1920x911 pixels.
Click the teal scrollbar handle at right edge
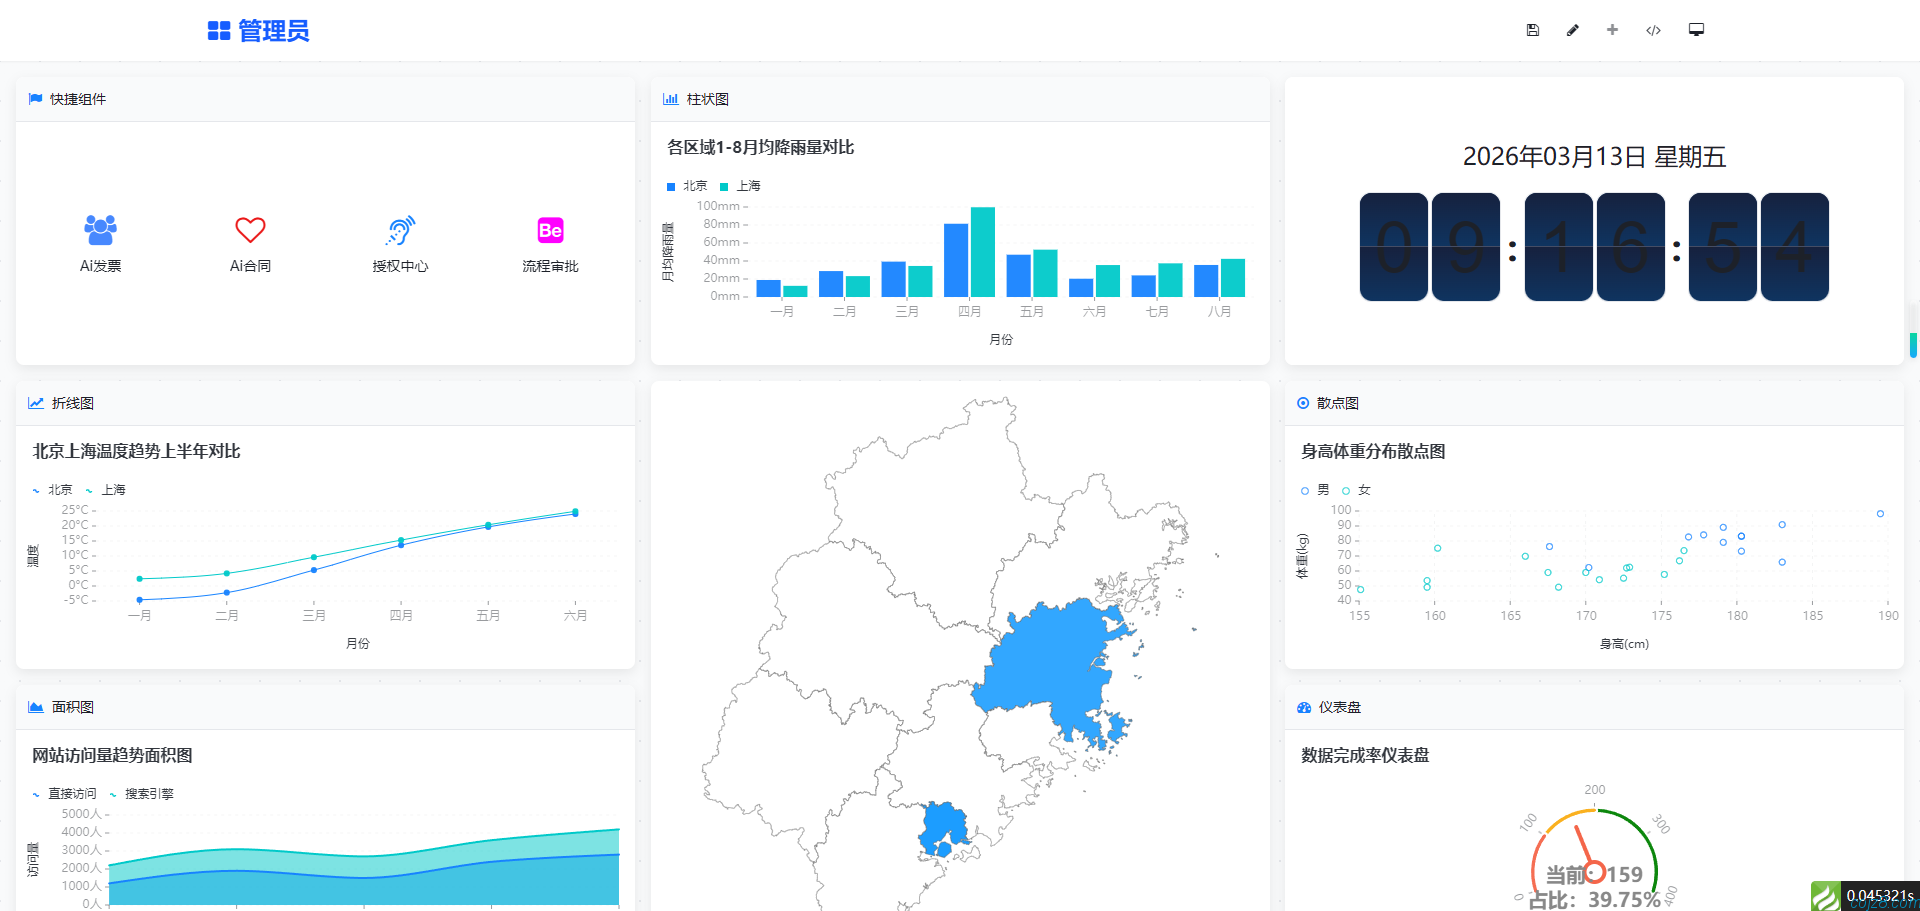(x=1913, y=345)
